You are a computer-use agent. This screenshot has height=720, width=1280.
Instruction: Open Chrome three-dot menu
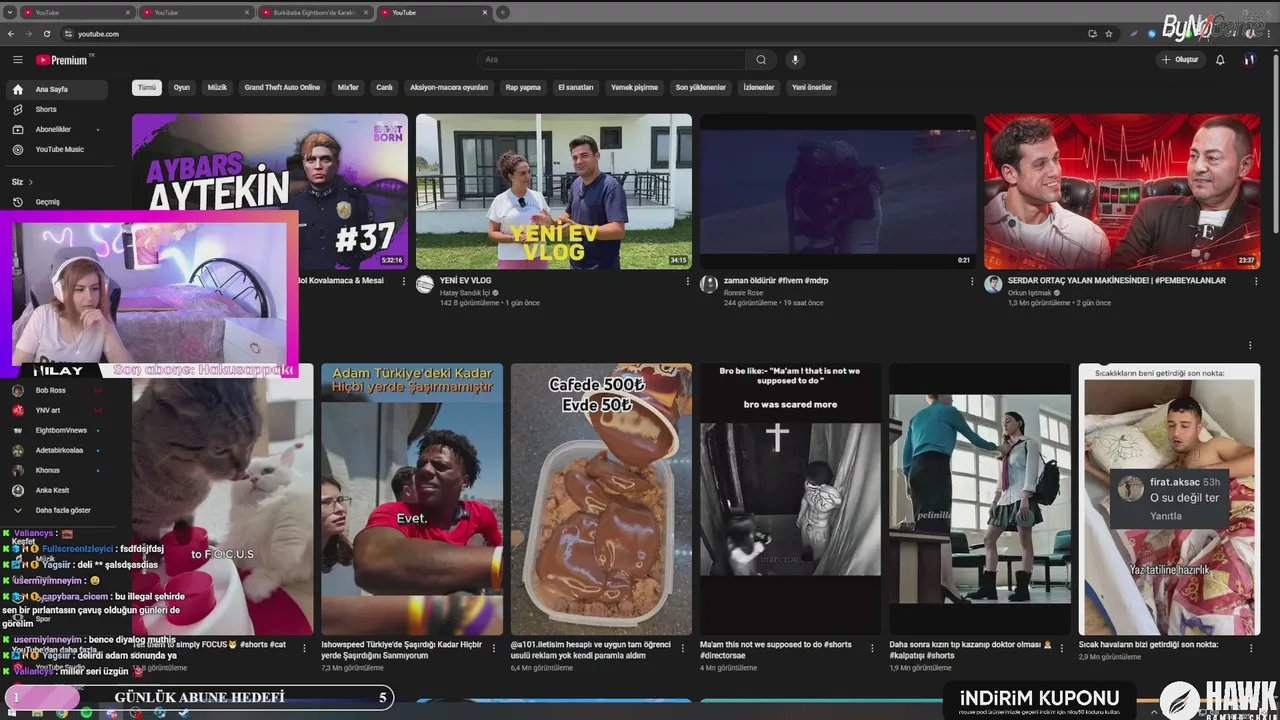[x=1270, y=34]
